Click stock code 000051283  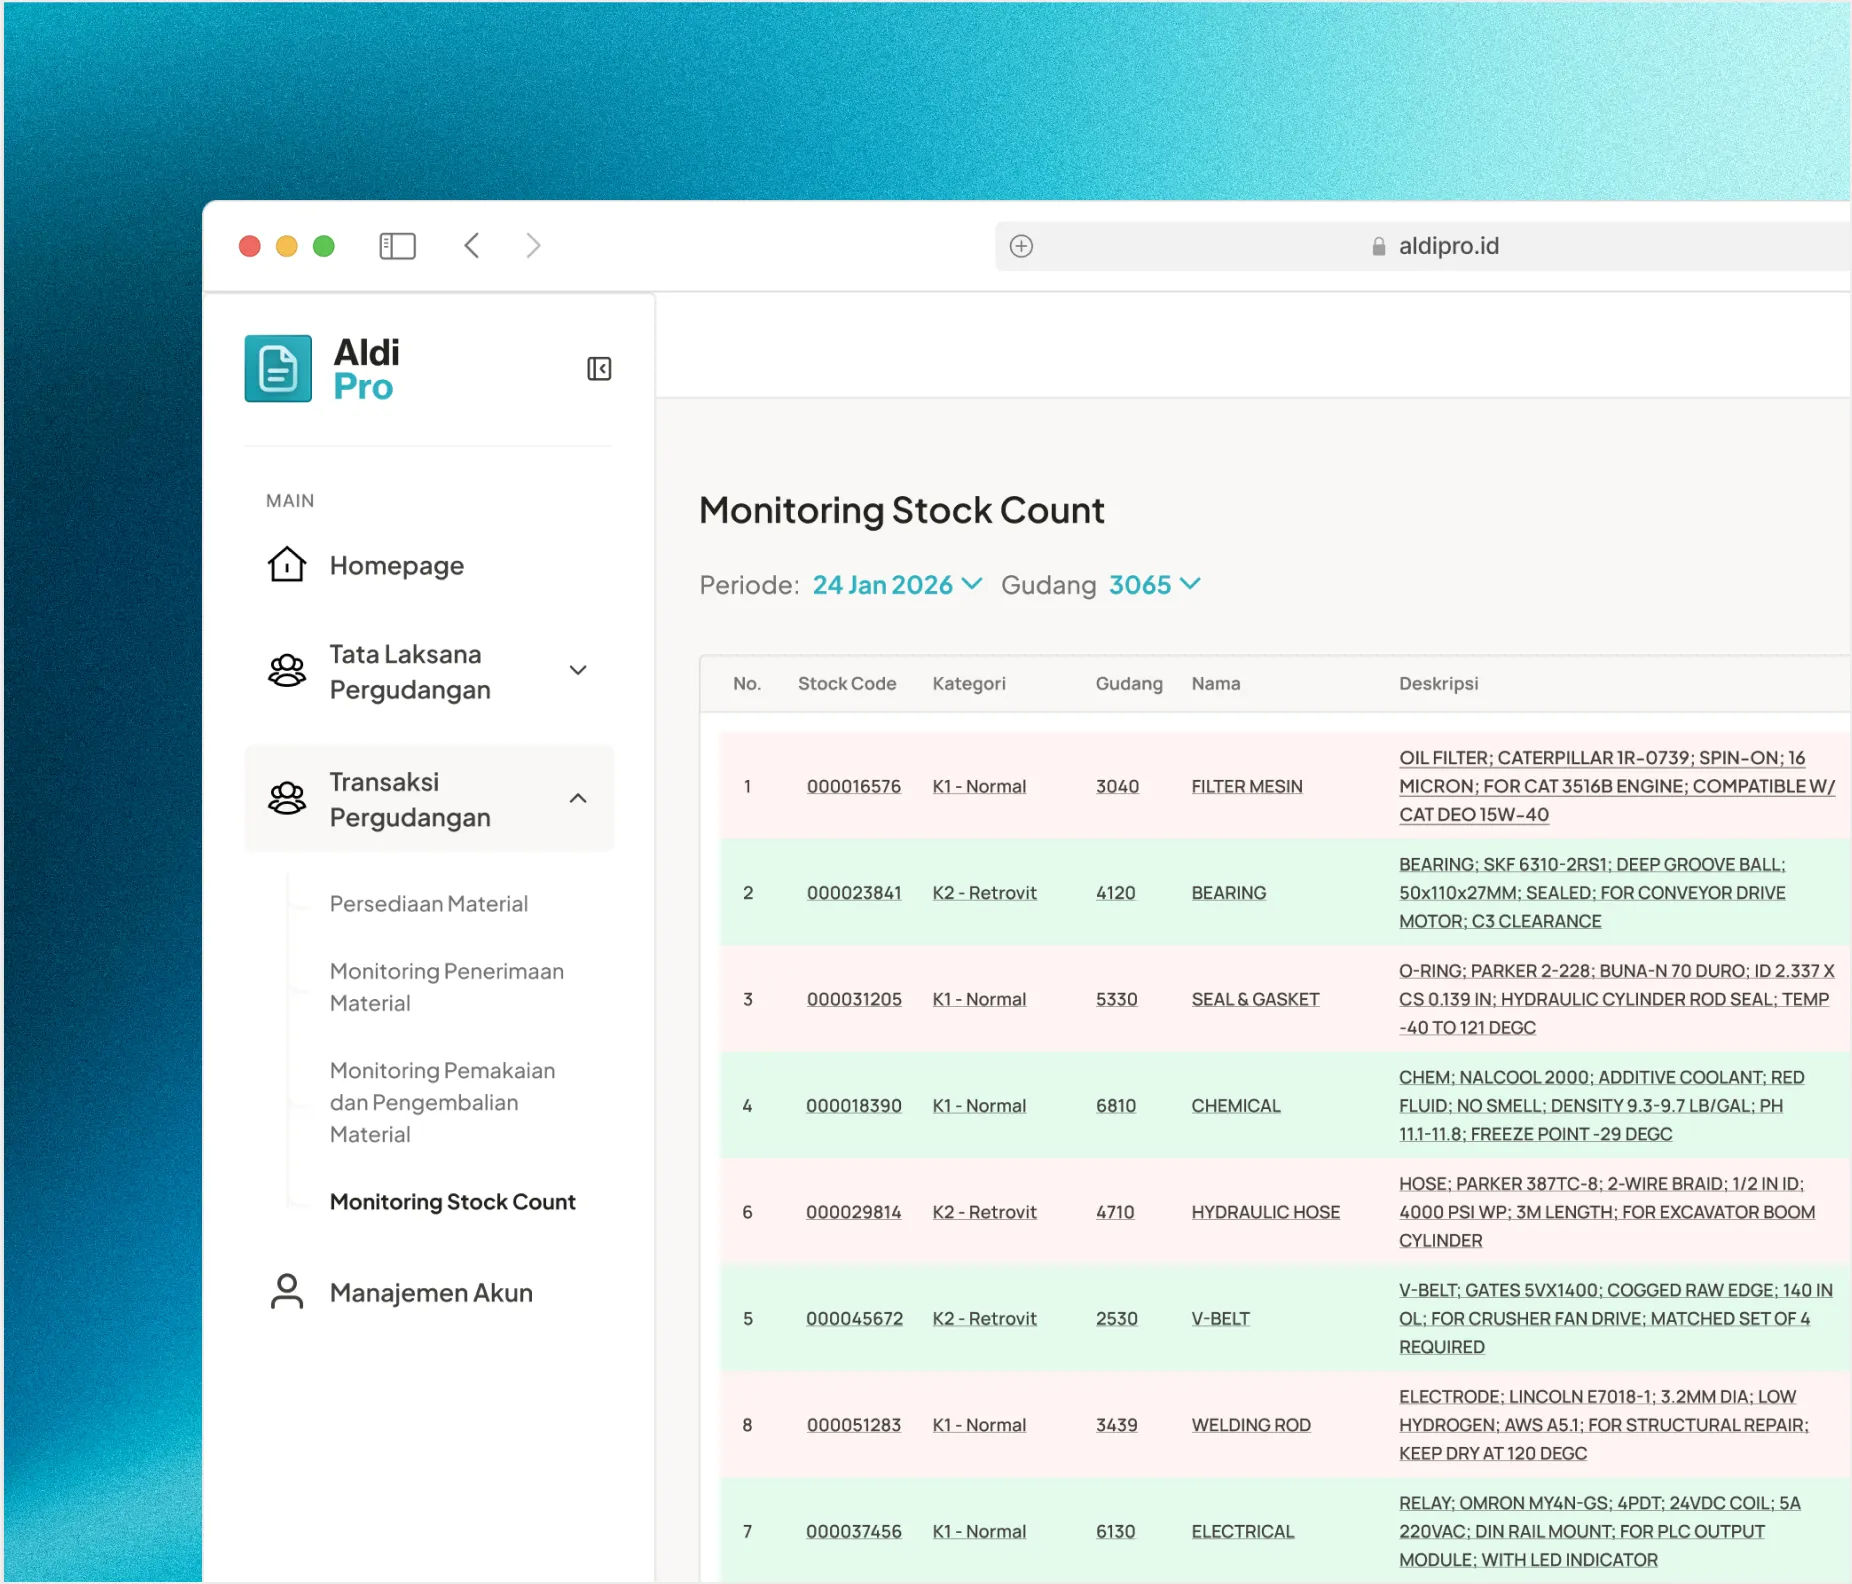pos(854,1426)
